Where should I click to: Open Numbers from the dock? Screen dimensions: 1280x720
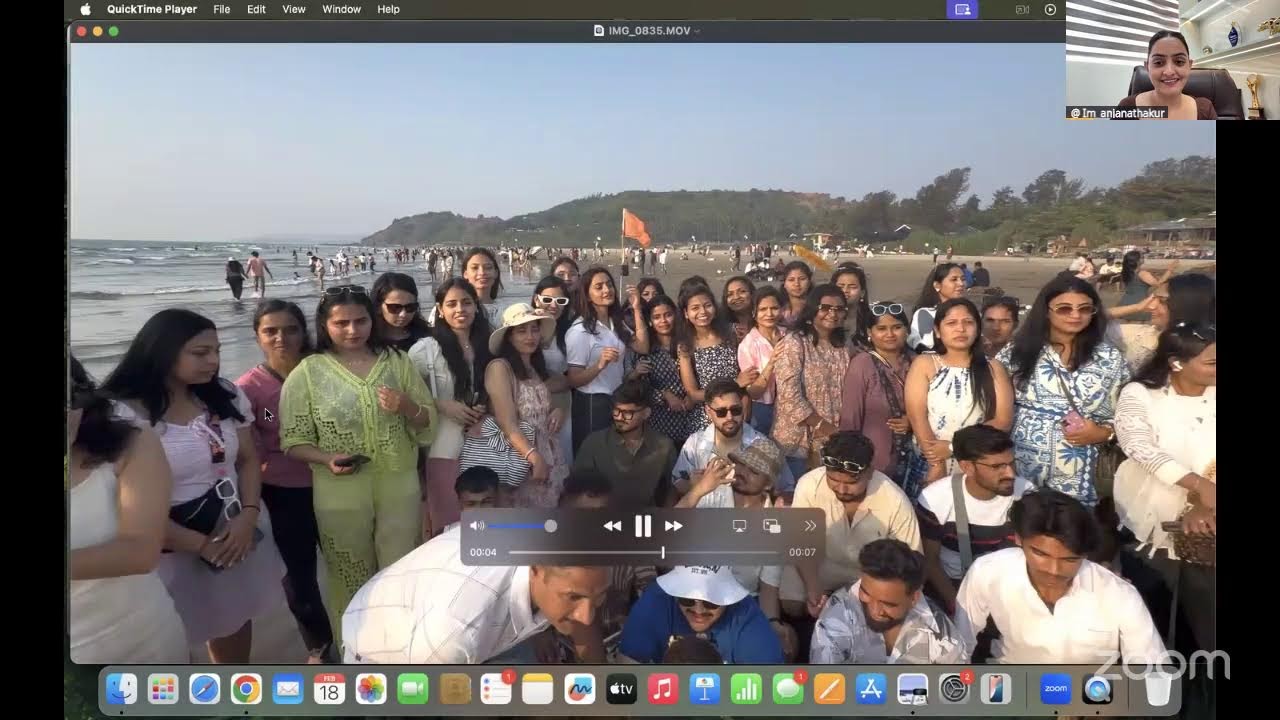(746, 688)
